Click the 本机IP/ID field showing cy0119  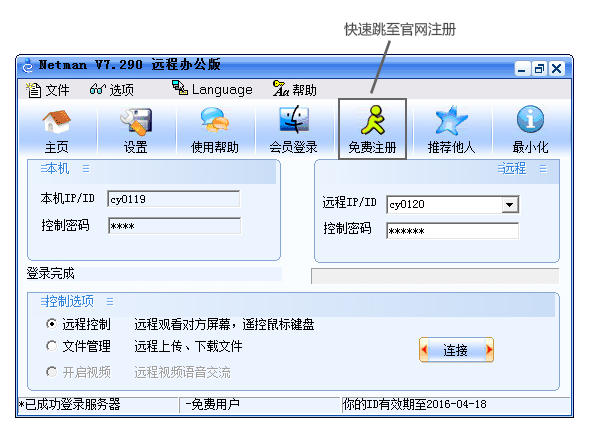tap(174, 199)
